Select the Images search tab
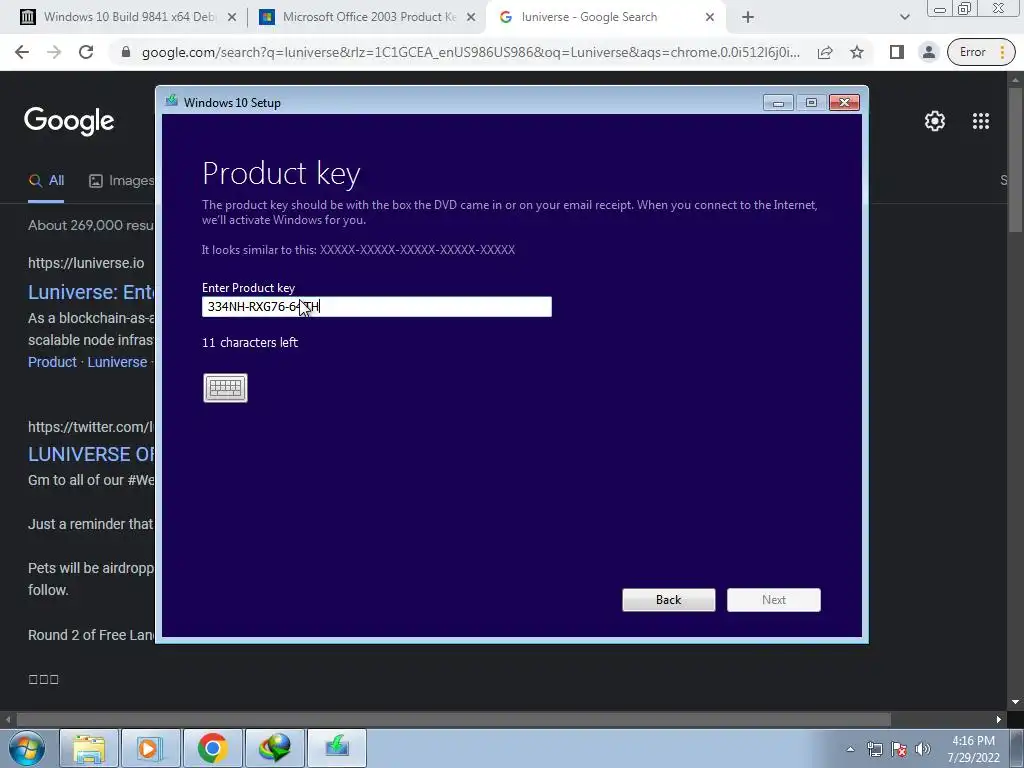1024x768 pixels. (122, 181)
